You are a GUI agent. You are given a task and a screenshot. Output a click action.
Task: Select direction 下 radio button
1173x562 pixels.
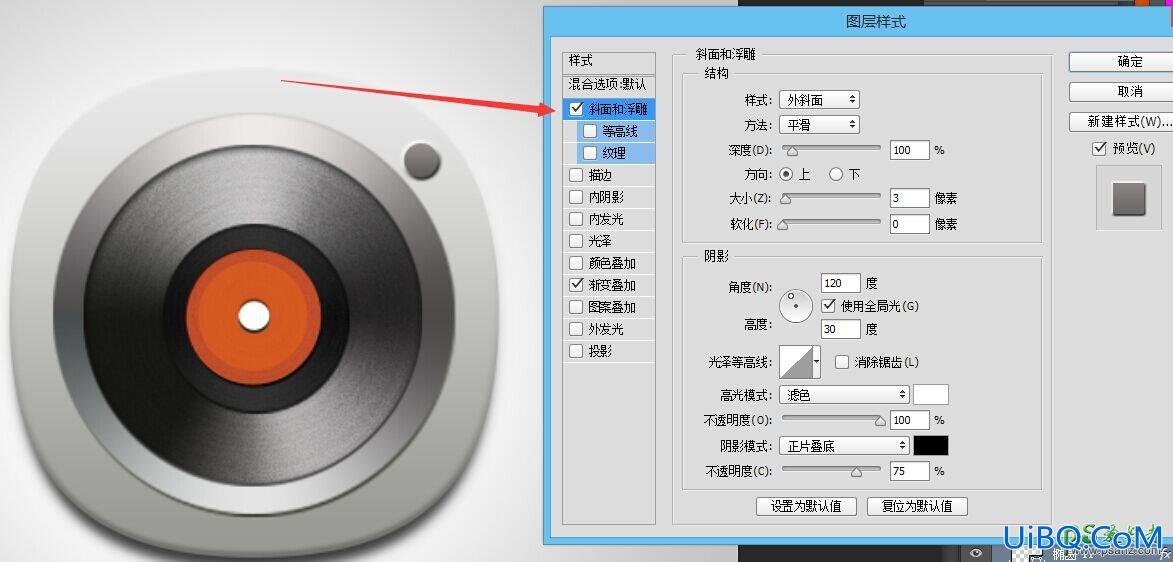click(836, 174)
